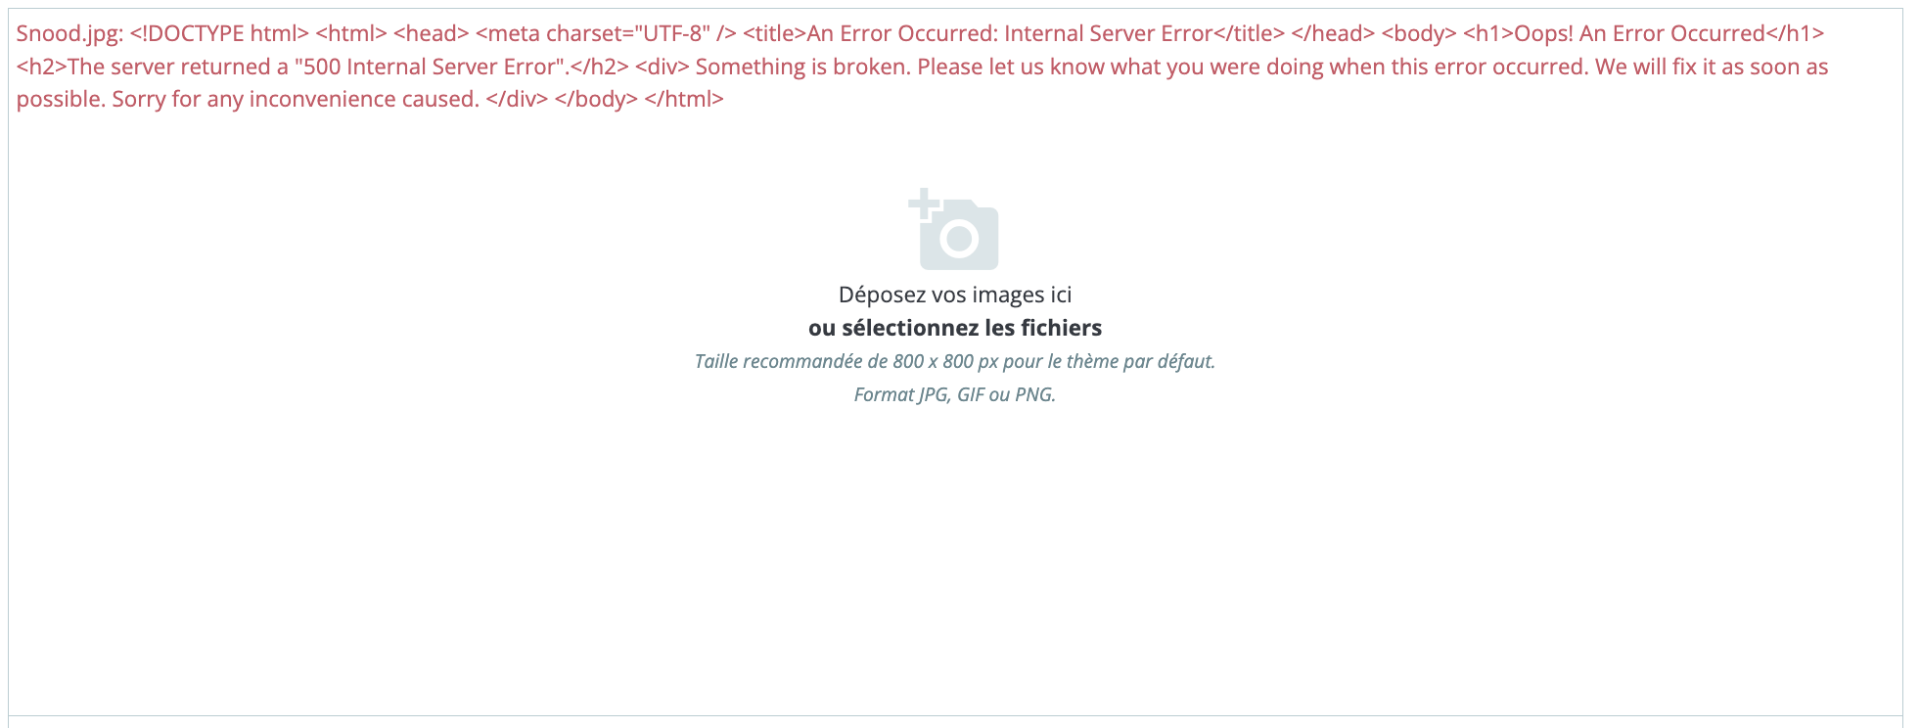This screenshot has height=728, width=1920.
Task: Click the plus sign on the camera icon
Action: click(923, 204)
